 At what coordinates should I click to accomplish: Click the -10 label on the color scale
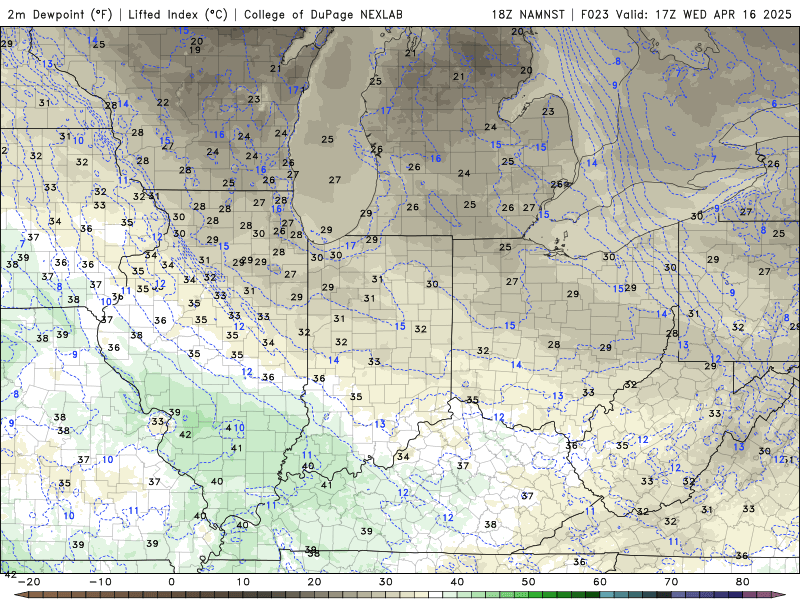(x=100, y=582)
